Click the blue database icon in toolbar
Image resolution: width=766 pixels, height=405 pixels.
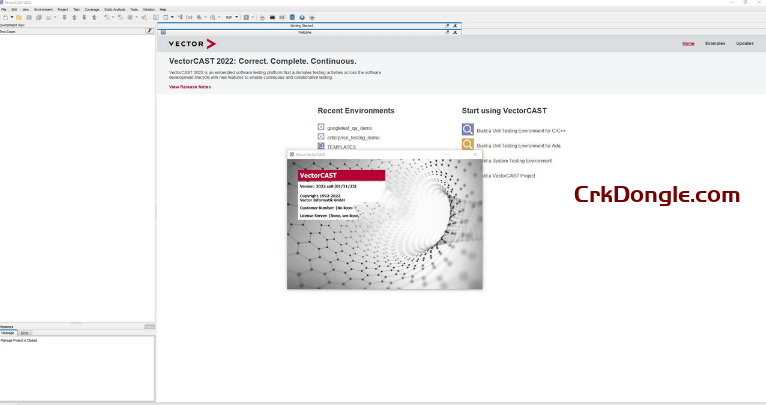click(x=292, y=17)
